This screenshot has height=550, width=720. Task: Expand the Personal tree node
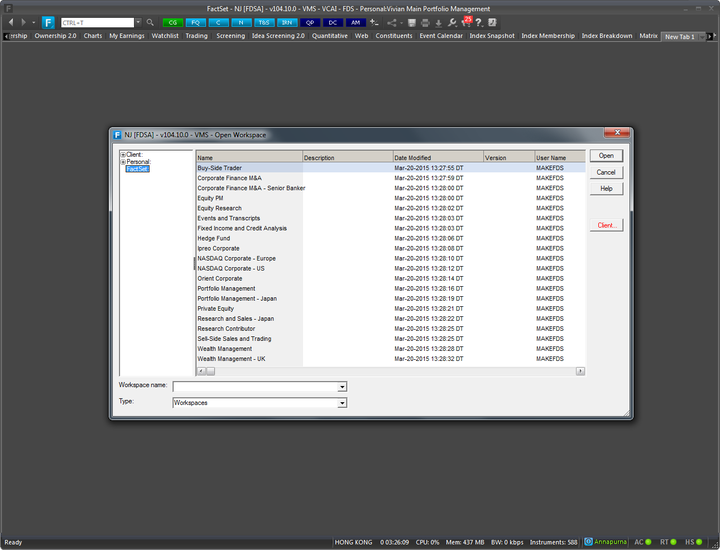click(x=123, y=162)
